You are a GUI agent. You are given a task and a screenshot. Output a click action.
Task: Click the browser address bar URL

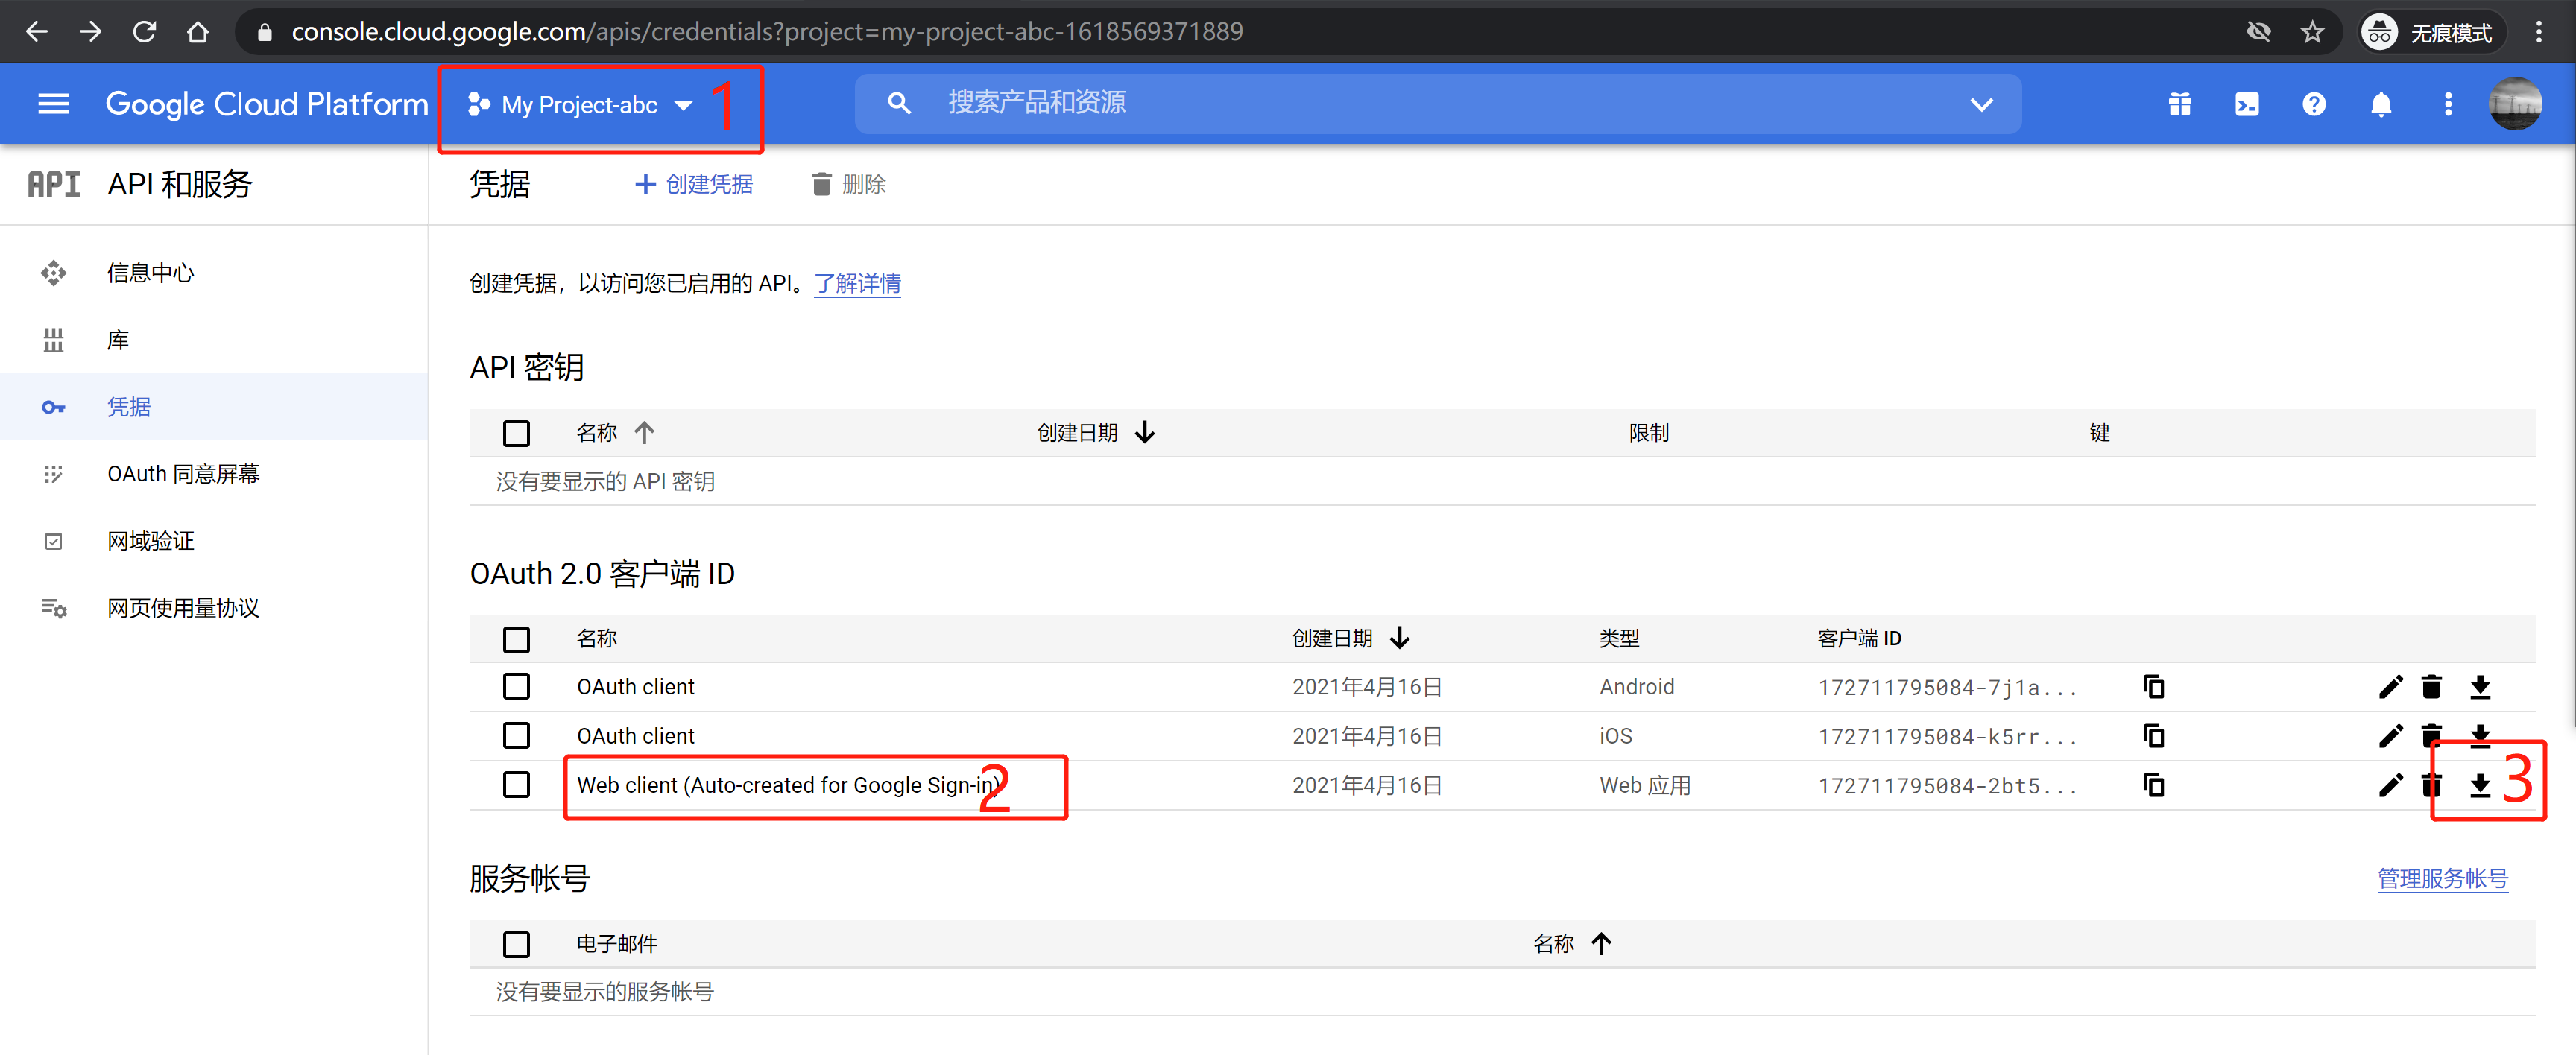(767, 32)
